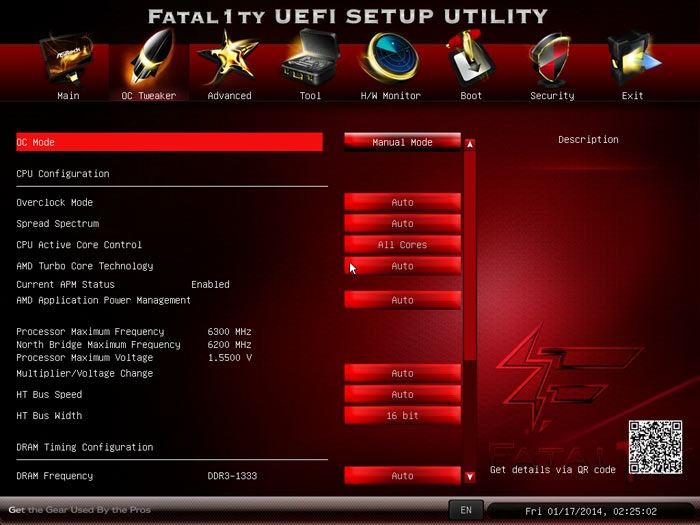Open the Spread Spectrum Auto dropdown
Screen dimensions: 700x525
(402, 223)
